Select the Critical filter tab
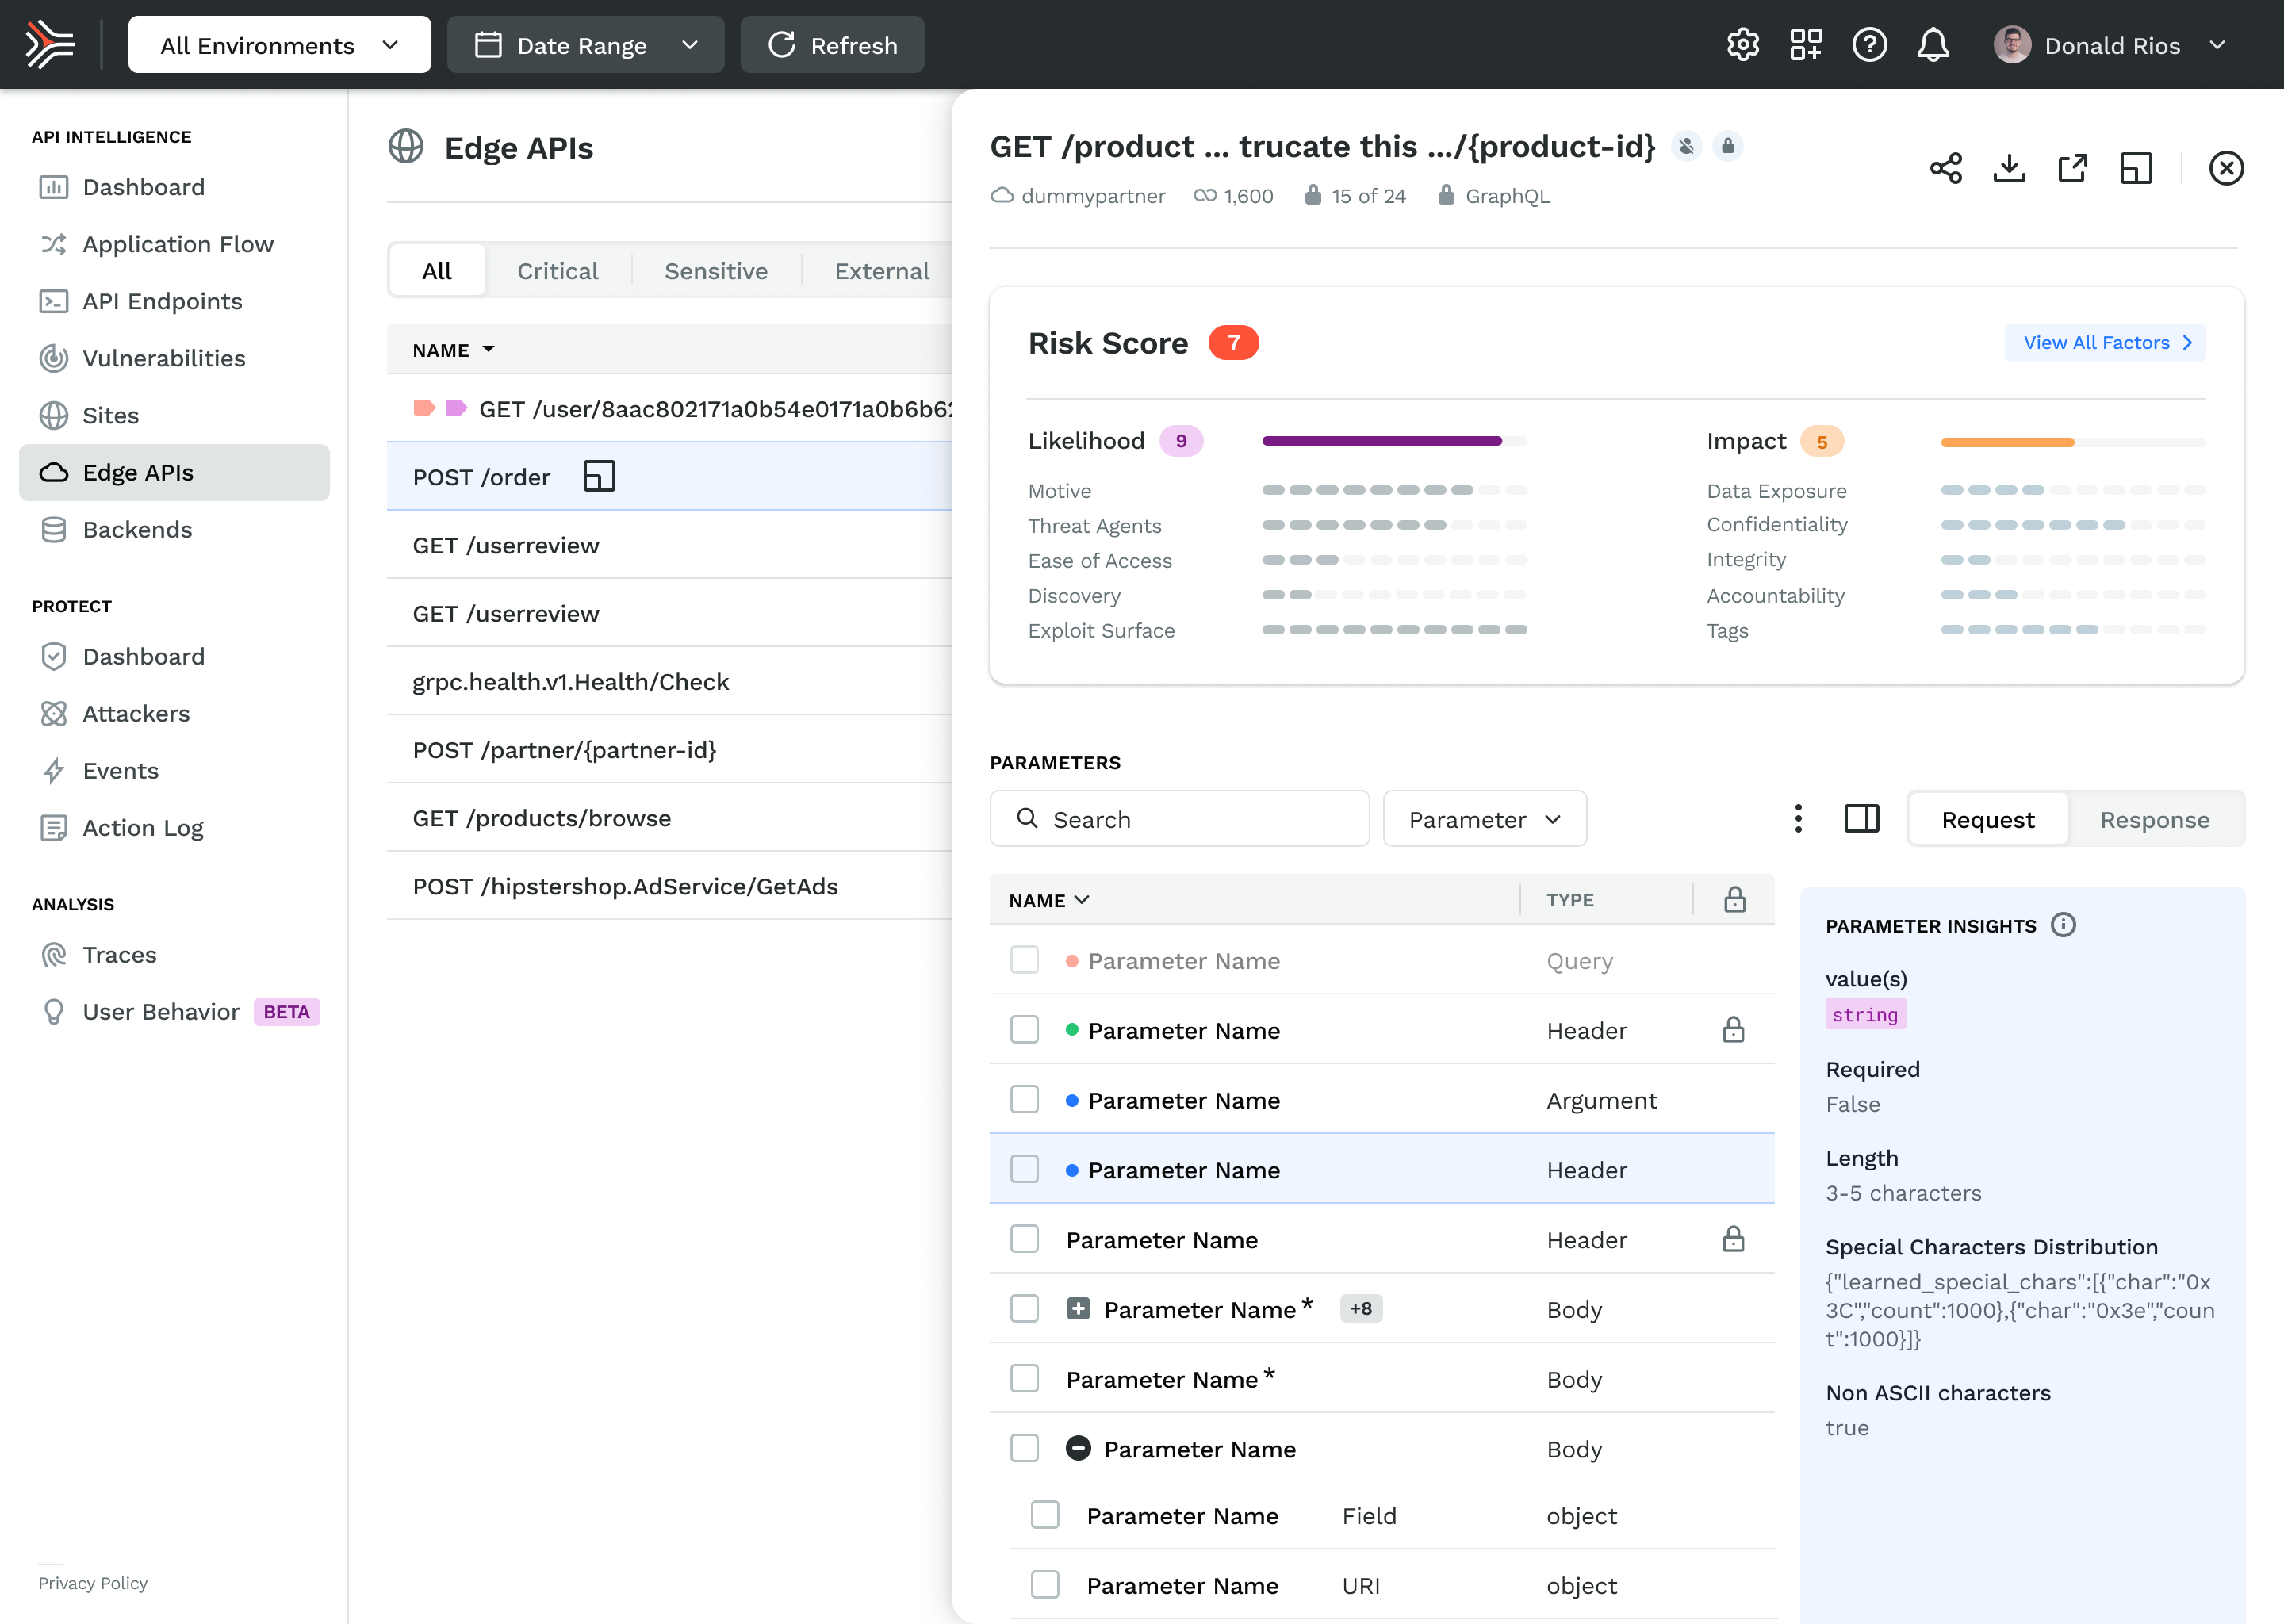Screen dimensions: 2284x1624 (557, 271)
